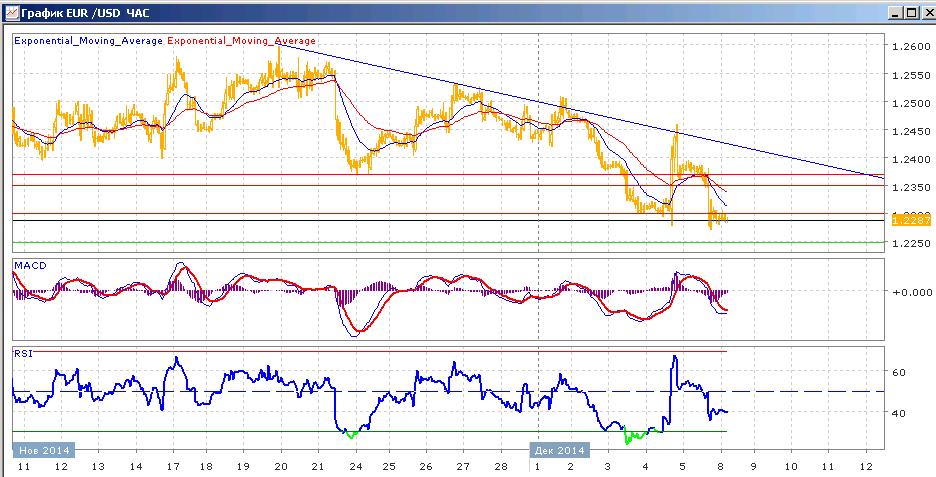
Task: Maximize the EUR/USD chart window
Action: coord(910,13)
